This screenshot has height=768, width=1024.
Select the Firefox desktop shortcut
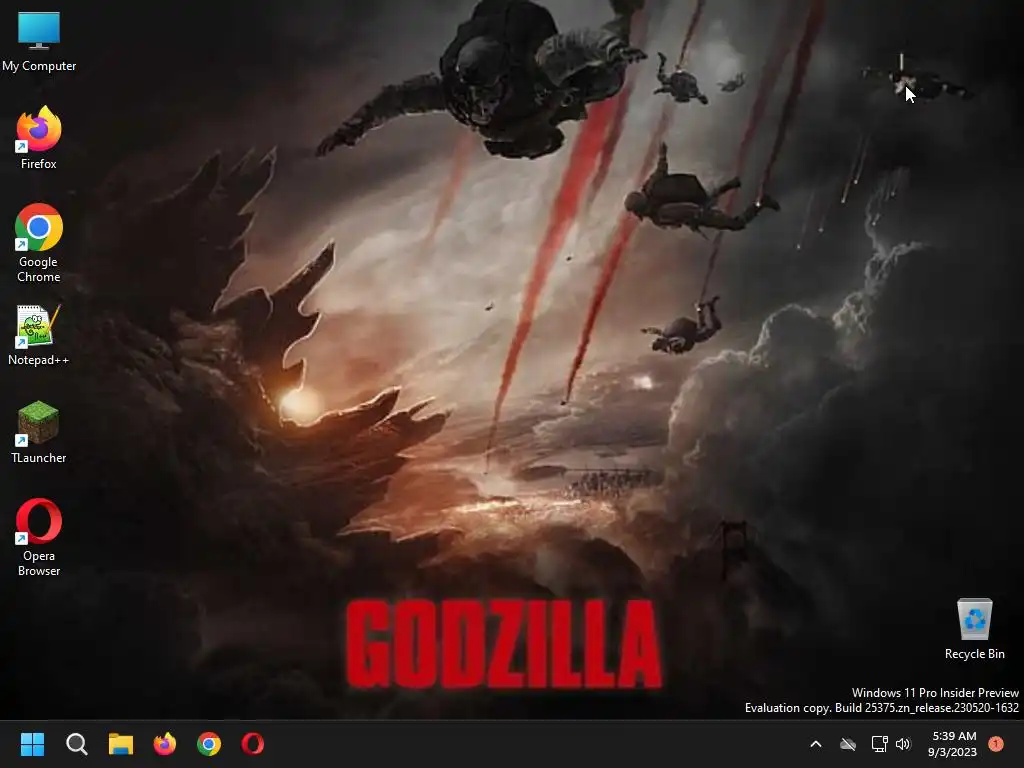(39, 138)
